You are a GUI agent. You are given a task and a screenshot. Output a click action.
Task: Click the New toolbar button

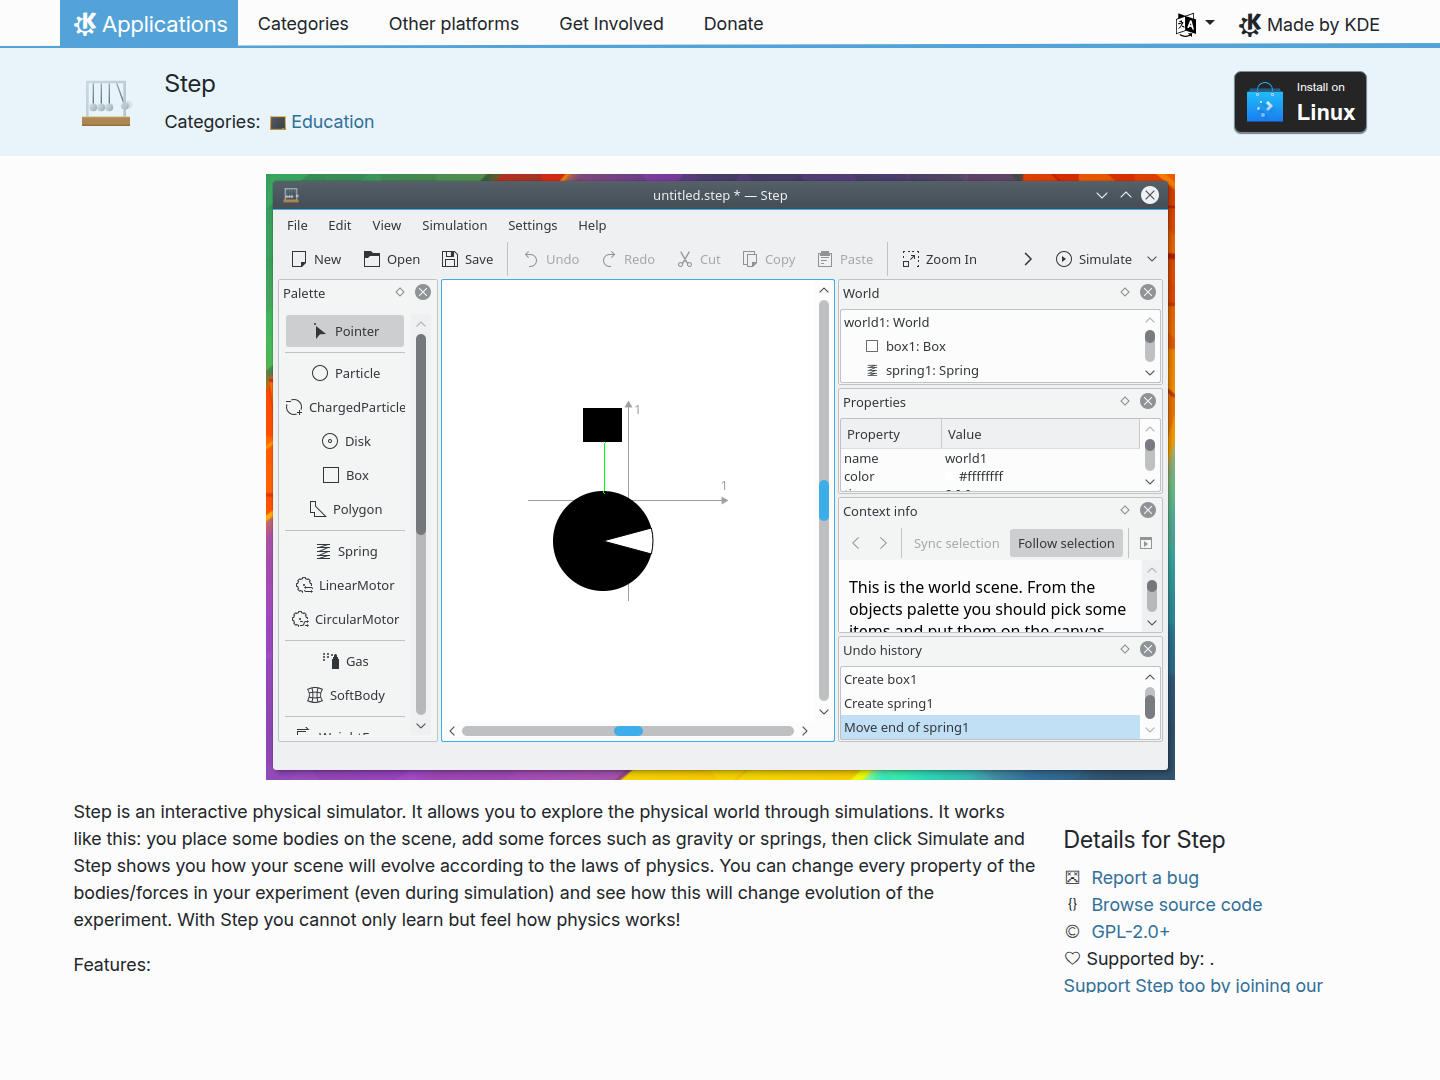click(316, 259)
